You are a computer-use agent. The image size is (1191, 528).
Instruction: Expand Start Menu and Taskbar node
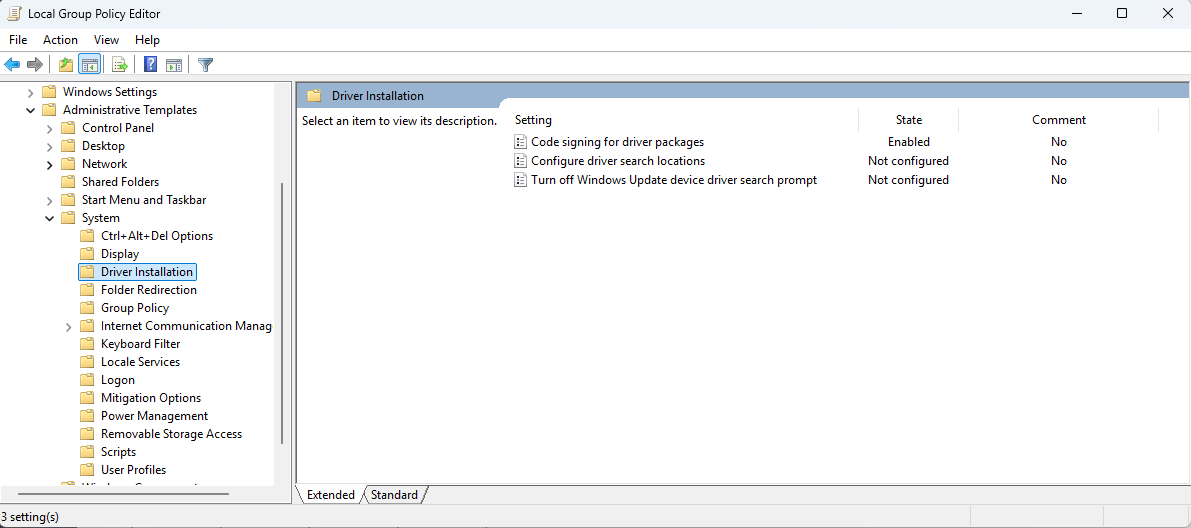click(49, 201)
